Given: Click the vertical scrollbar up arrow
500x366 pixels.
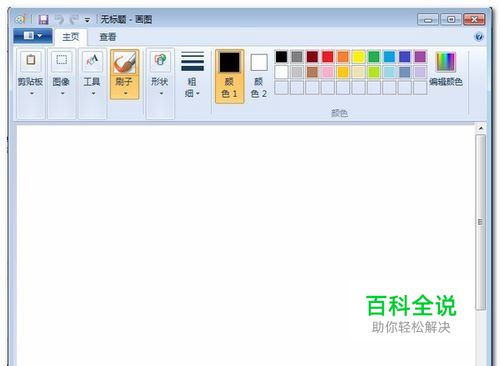Looking at the screenshot, I should pyautogui.click(x=481, y=128).
